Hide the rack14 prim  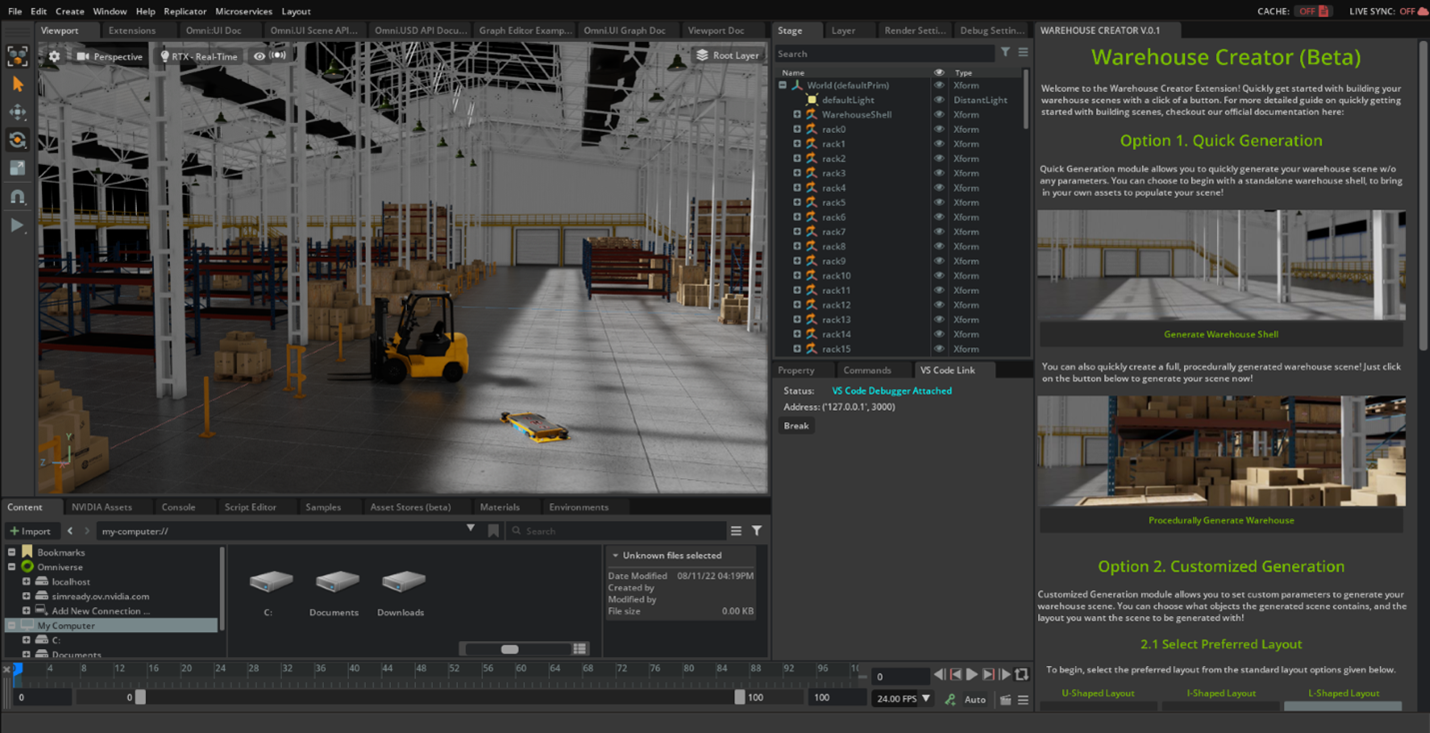(939, 334)
